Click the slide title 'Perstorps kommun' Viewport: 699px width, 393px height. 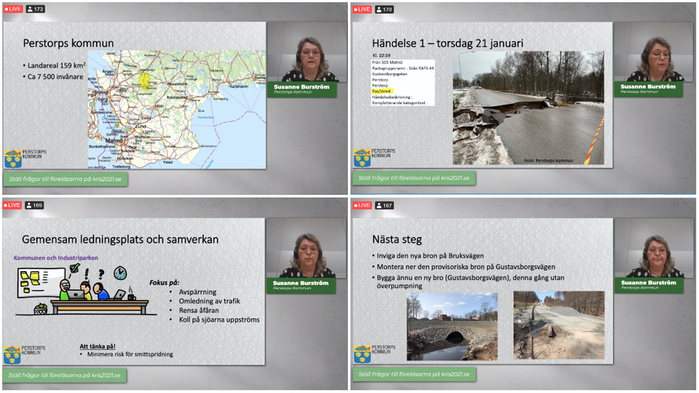point(68,43)
